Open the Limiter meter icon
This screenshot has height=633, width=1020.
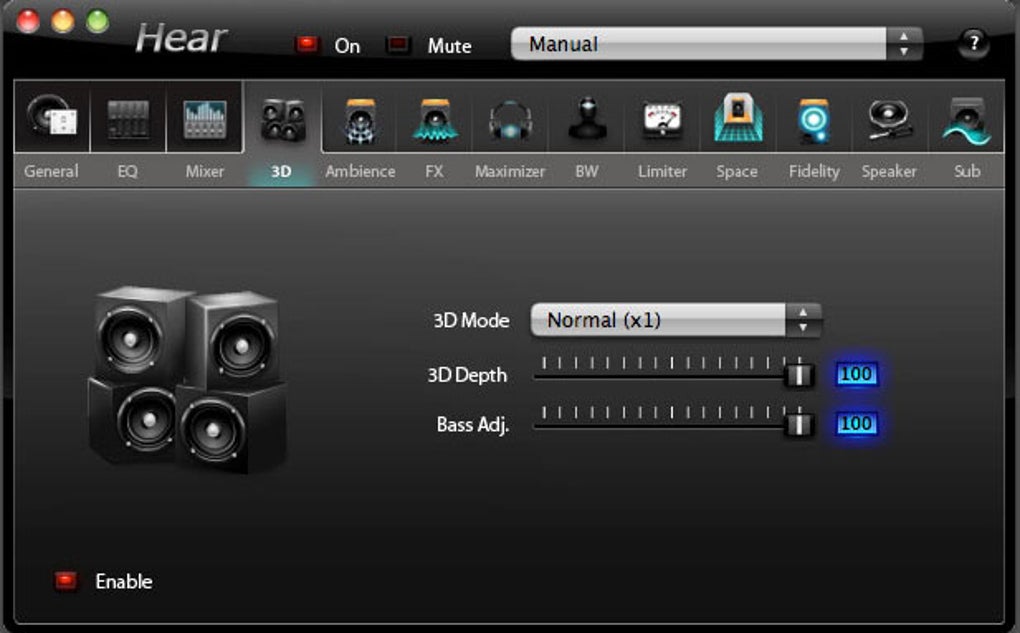tap(662, 120)
